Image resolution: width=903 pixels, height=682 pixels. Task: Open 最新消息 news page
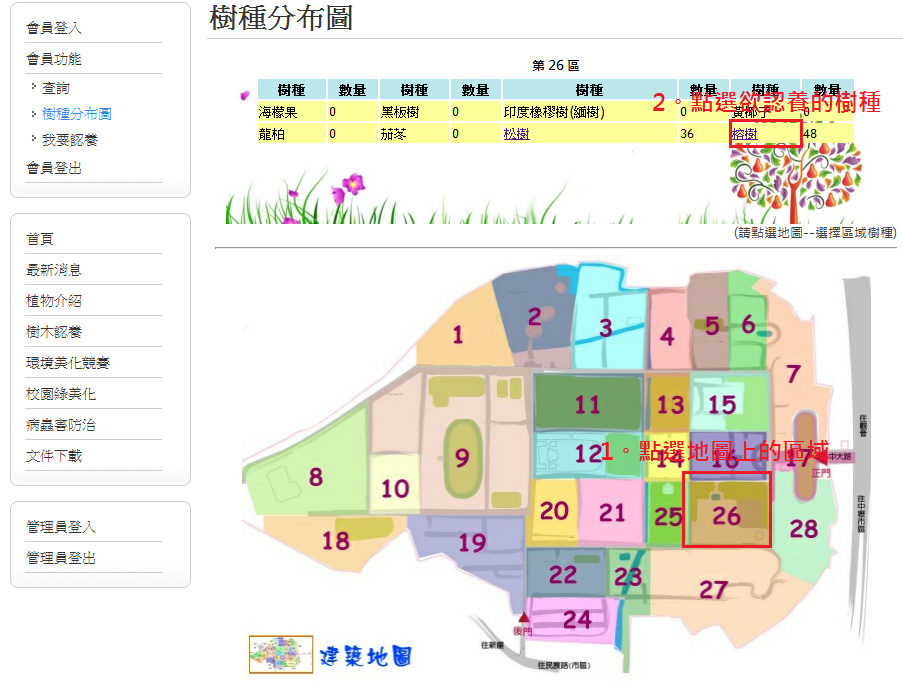click(54, 270)
